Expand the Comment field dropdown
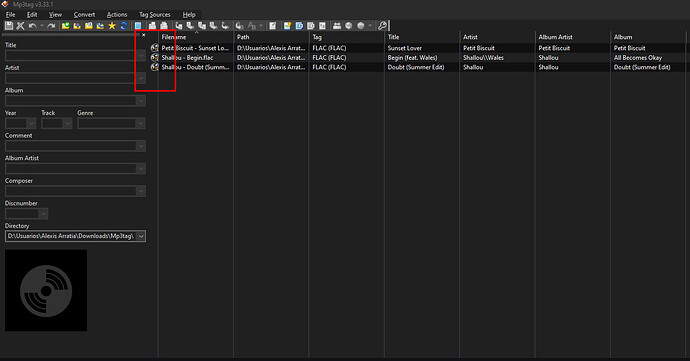This screenshot has width=690, height=361. (x=141, y=146)
